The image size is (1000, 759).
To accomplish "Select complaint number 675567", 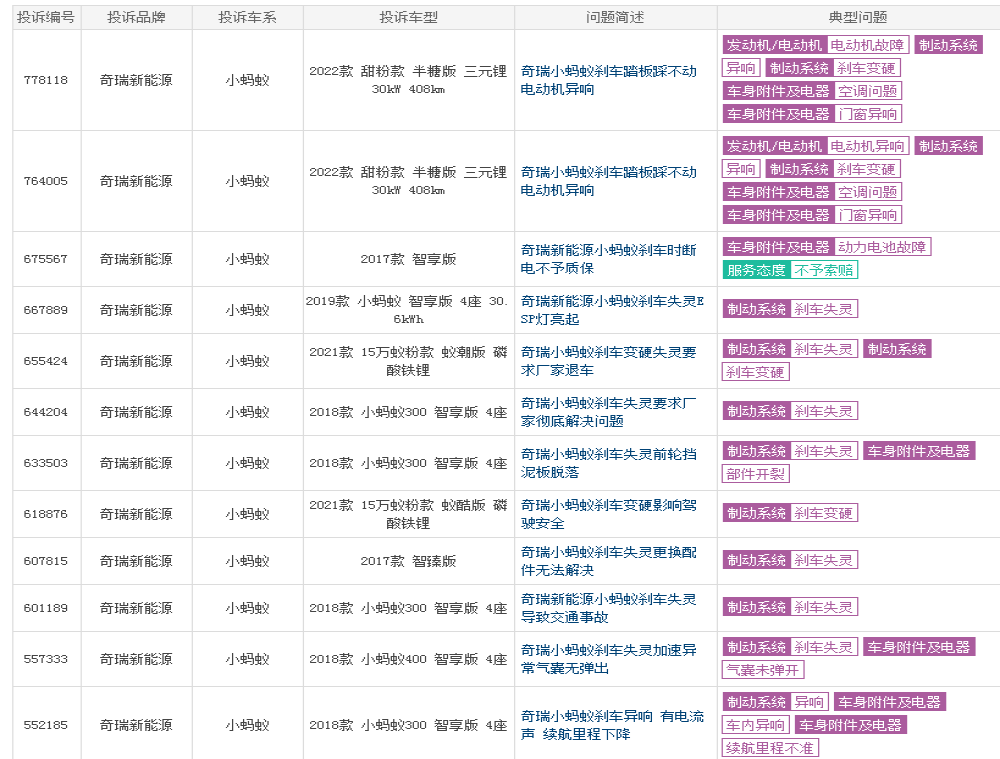I will (x=46, y=259).
